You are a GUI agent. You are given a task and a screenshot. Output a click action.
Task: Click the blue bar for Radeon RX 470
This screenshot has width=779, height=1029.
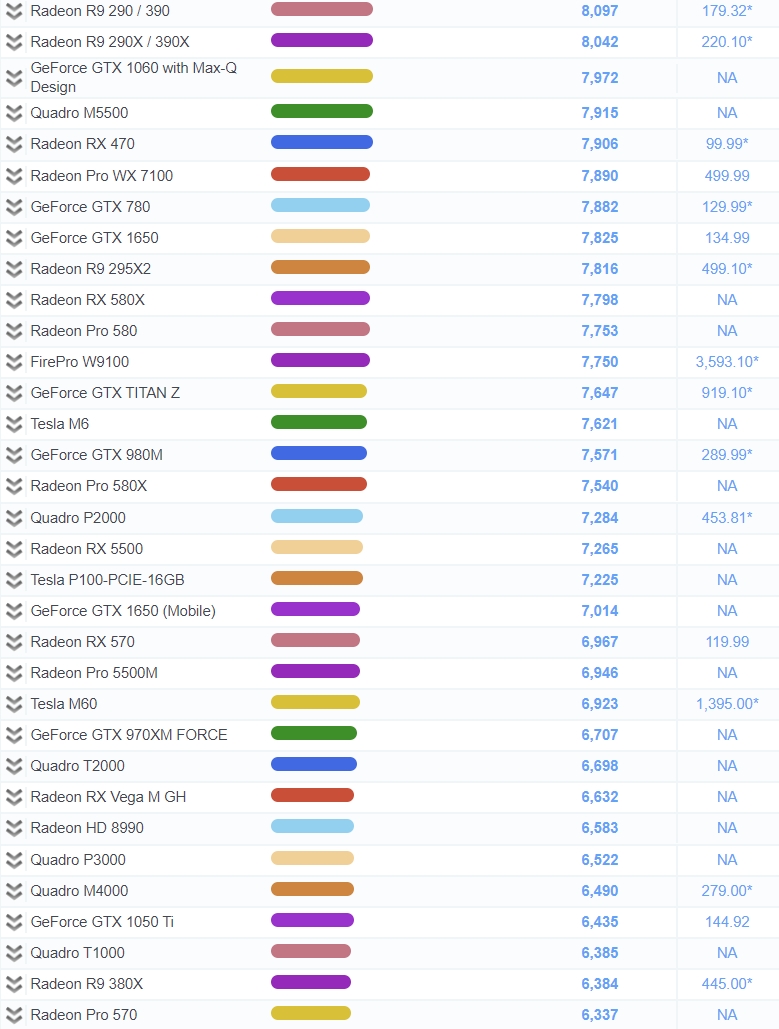point(322,142)
